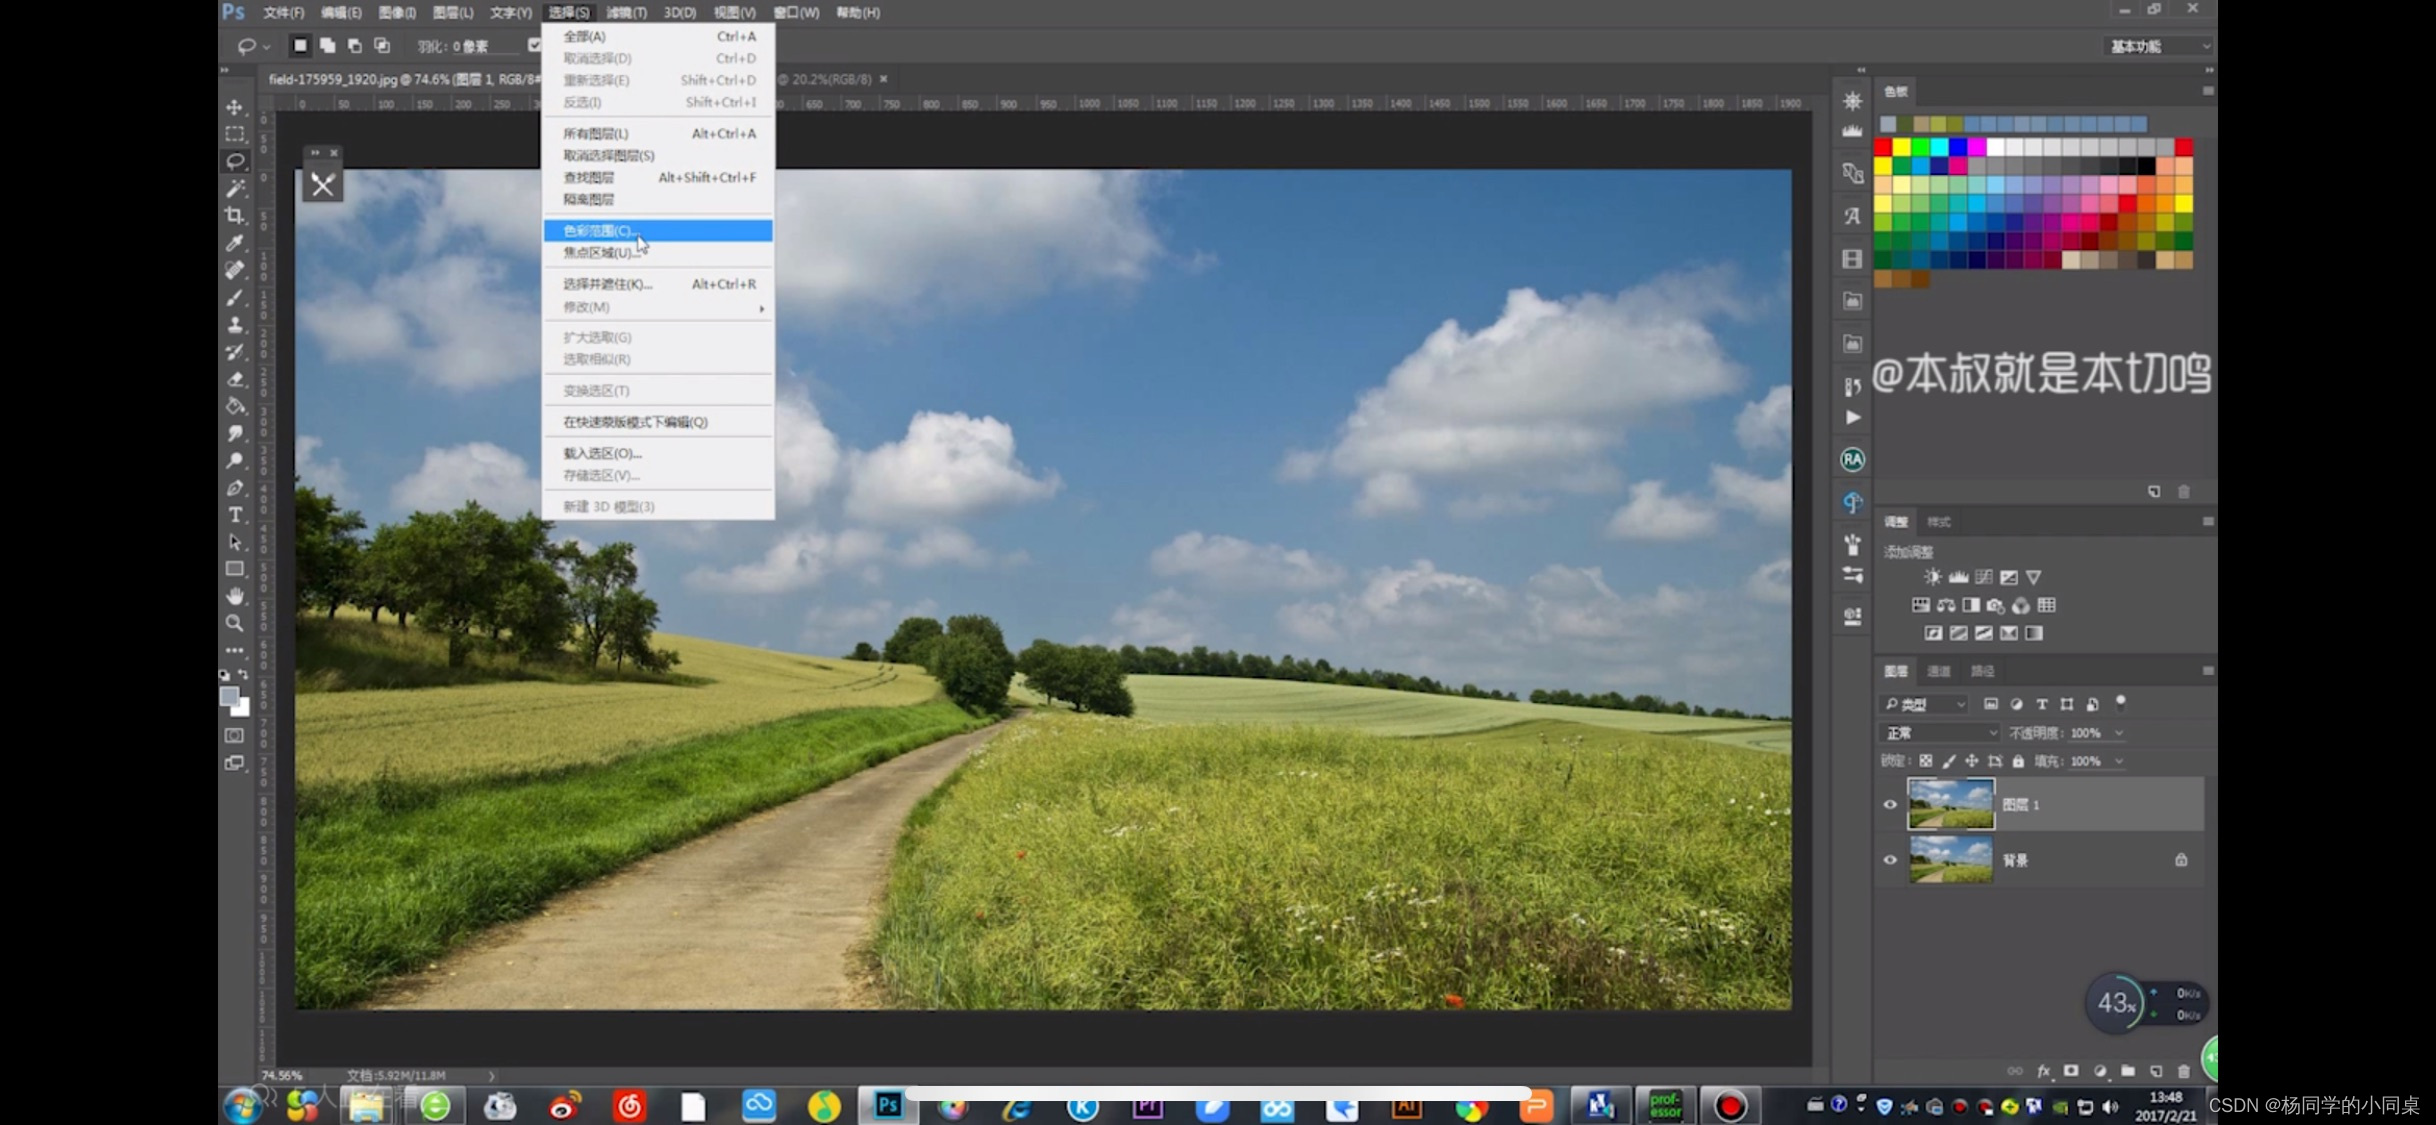
Task: Select the Paint Bucket tool
Action: pos(235,406)
